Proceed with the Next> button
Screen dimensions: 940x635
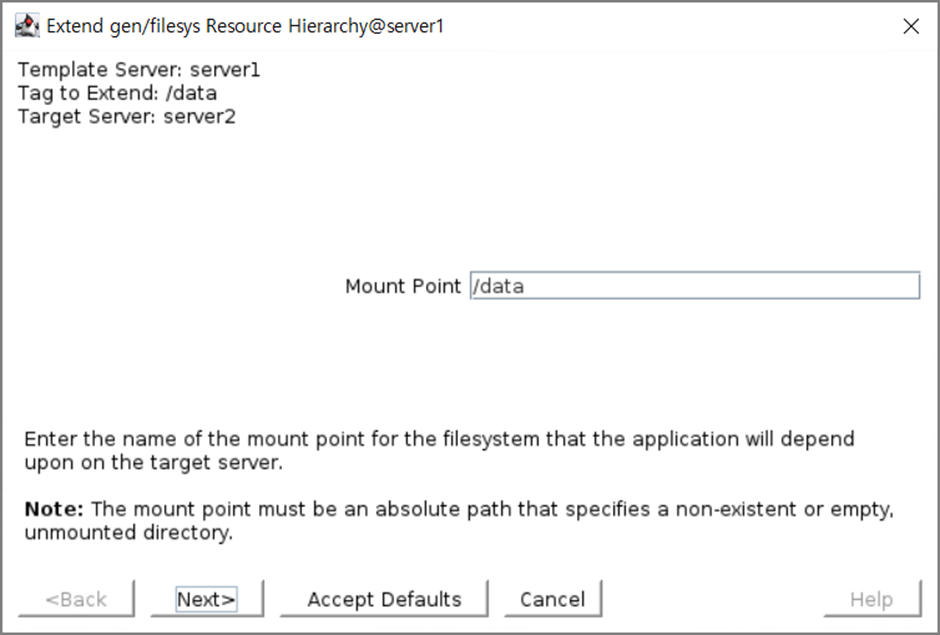click(206, 598)
